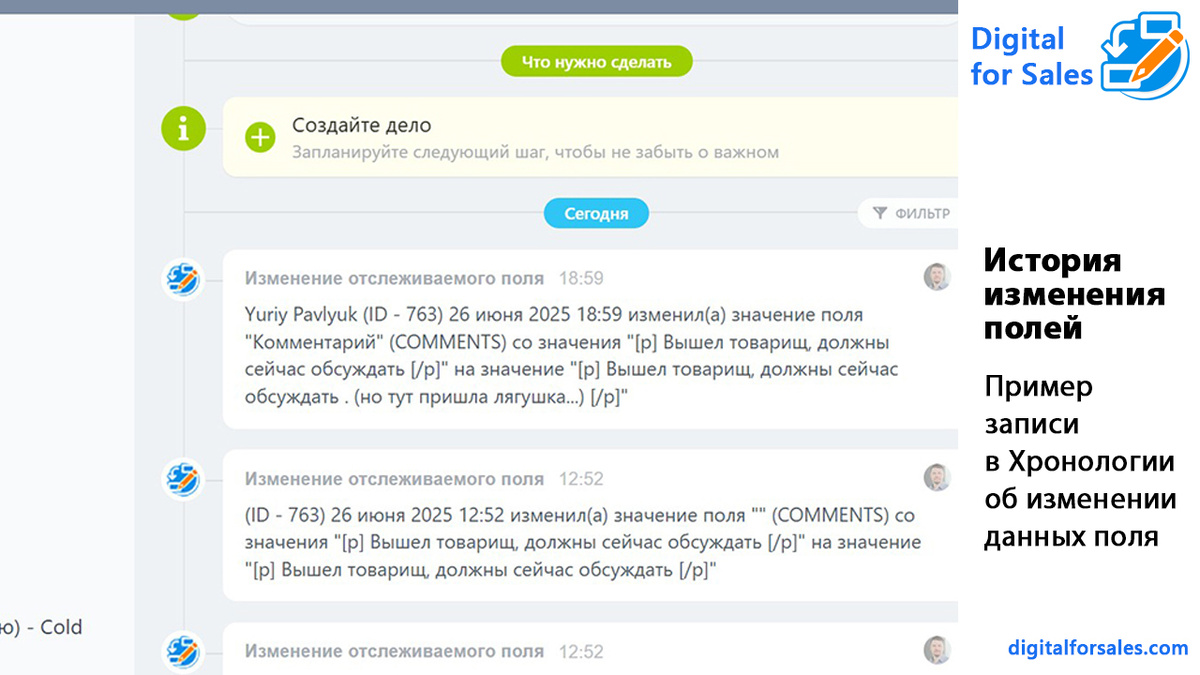Click the pencil icon of the 12:52 change entry
The height and width of the screenshot is (675, 1200).
tap(184, 480)
